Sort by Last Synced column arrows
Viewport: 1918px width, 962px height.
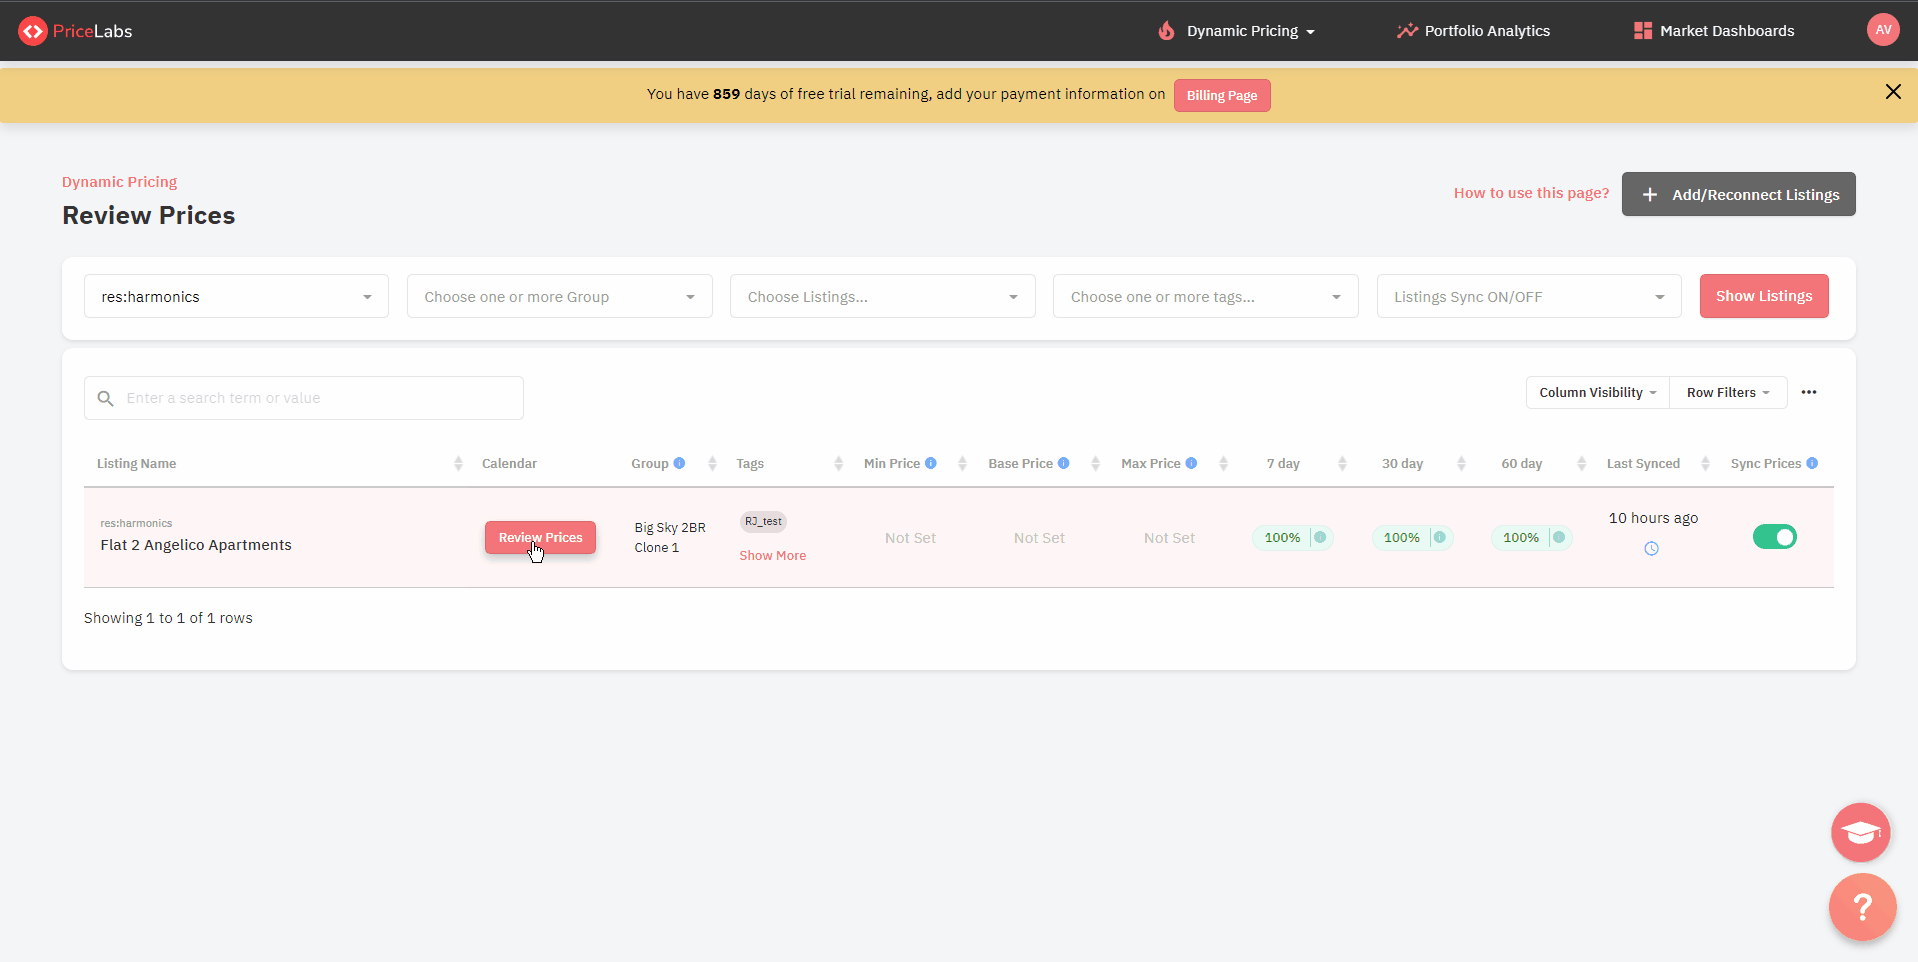tap(1705, 464)
